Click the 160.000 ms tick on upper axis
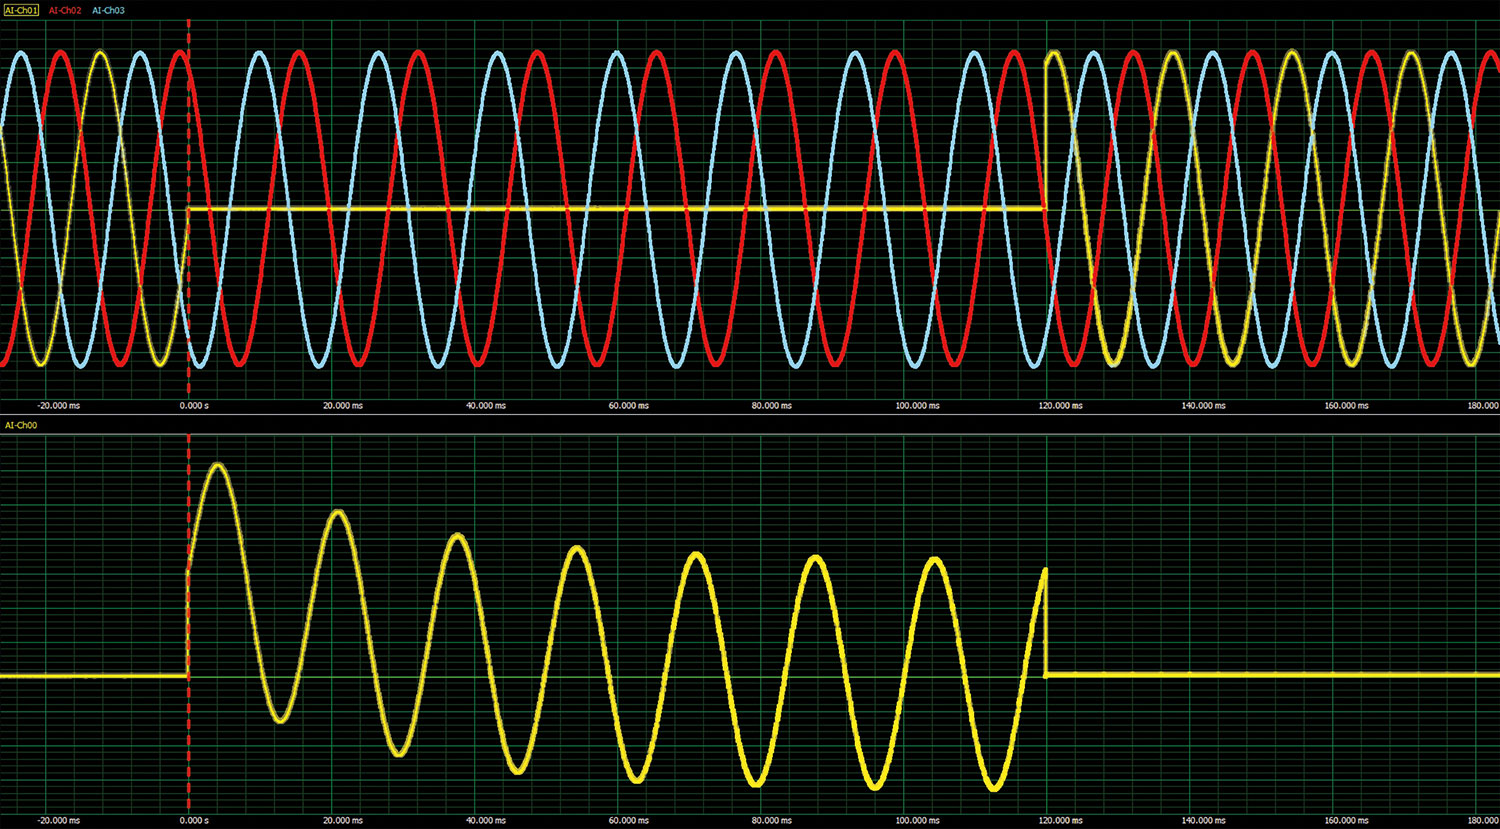Viewport: 1500px width, 829px height. coord(1346,406)
